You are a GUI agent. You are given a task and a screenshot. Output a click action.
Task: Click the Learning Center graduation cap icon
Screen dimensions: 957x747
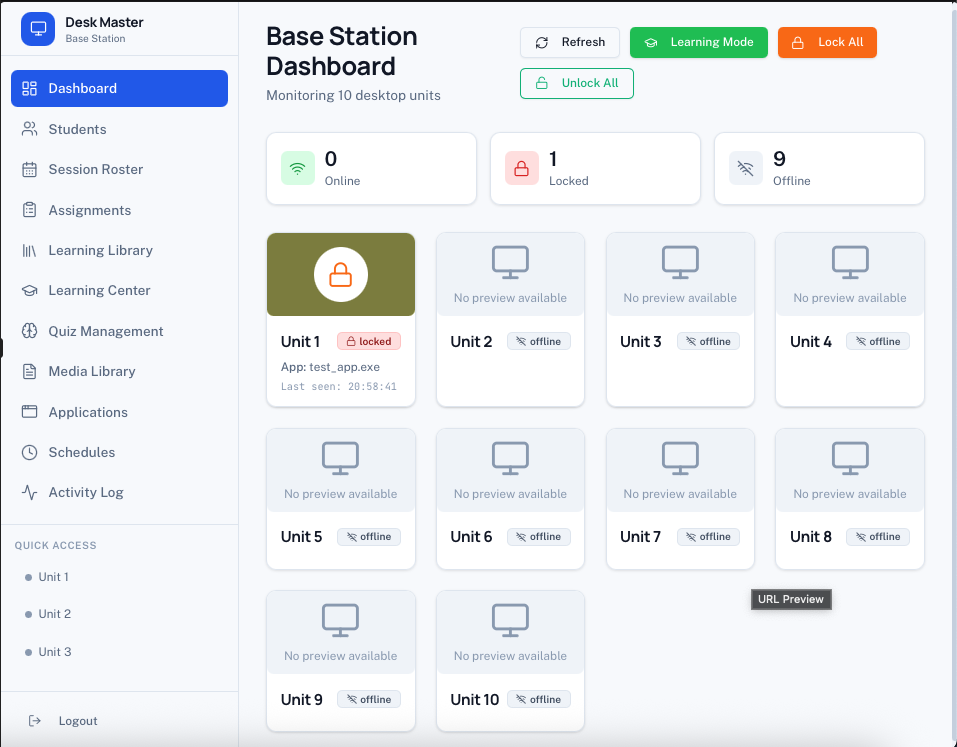(29, 290)
